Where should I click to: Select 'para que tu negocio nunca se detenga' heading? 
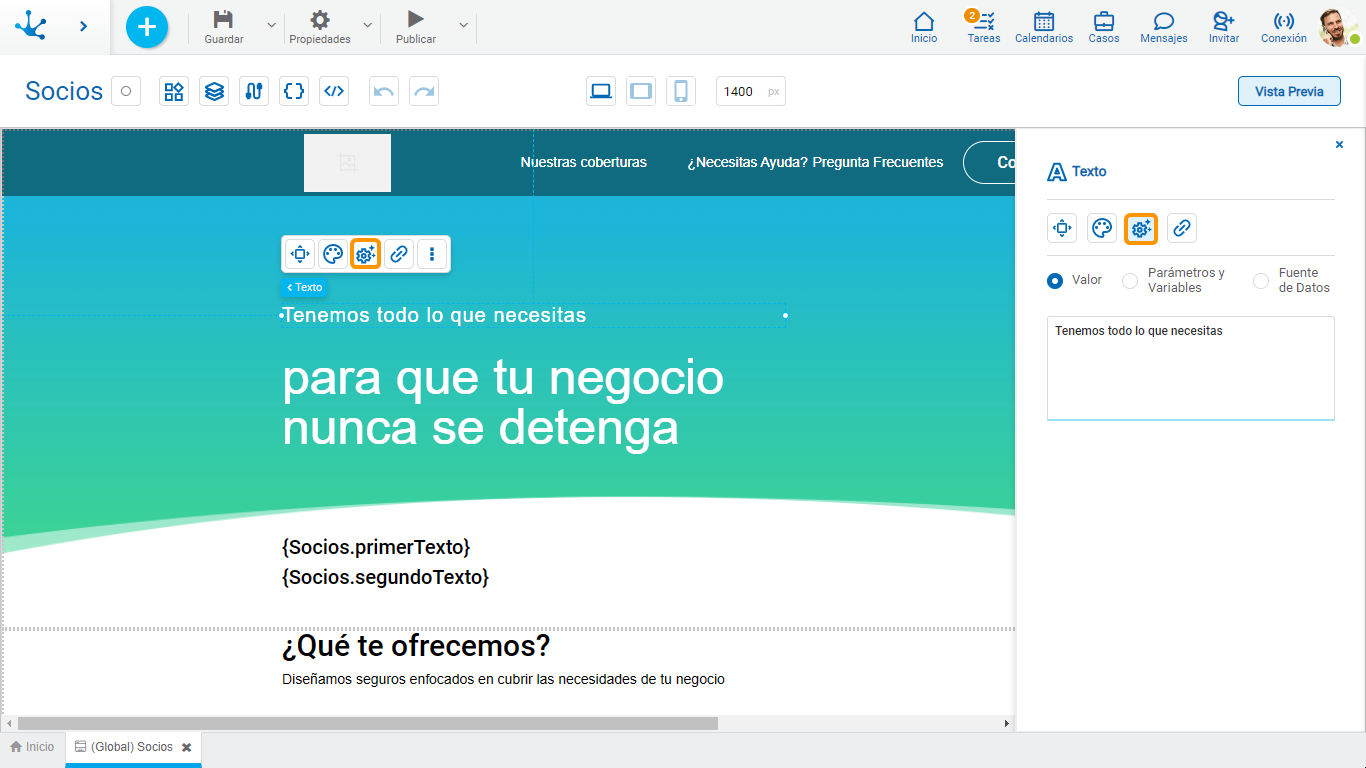[503, 403]
